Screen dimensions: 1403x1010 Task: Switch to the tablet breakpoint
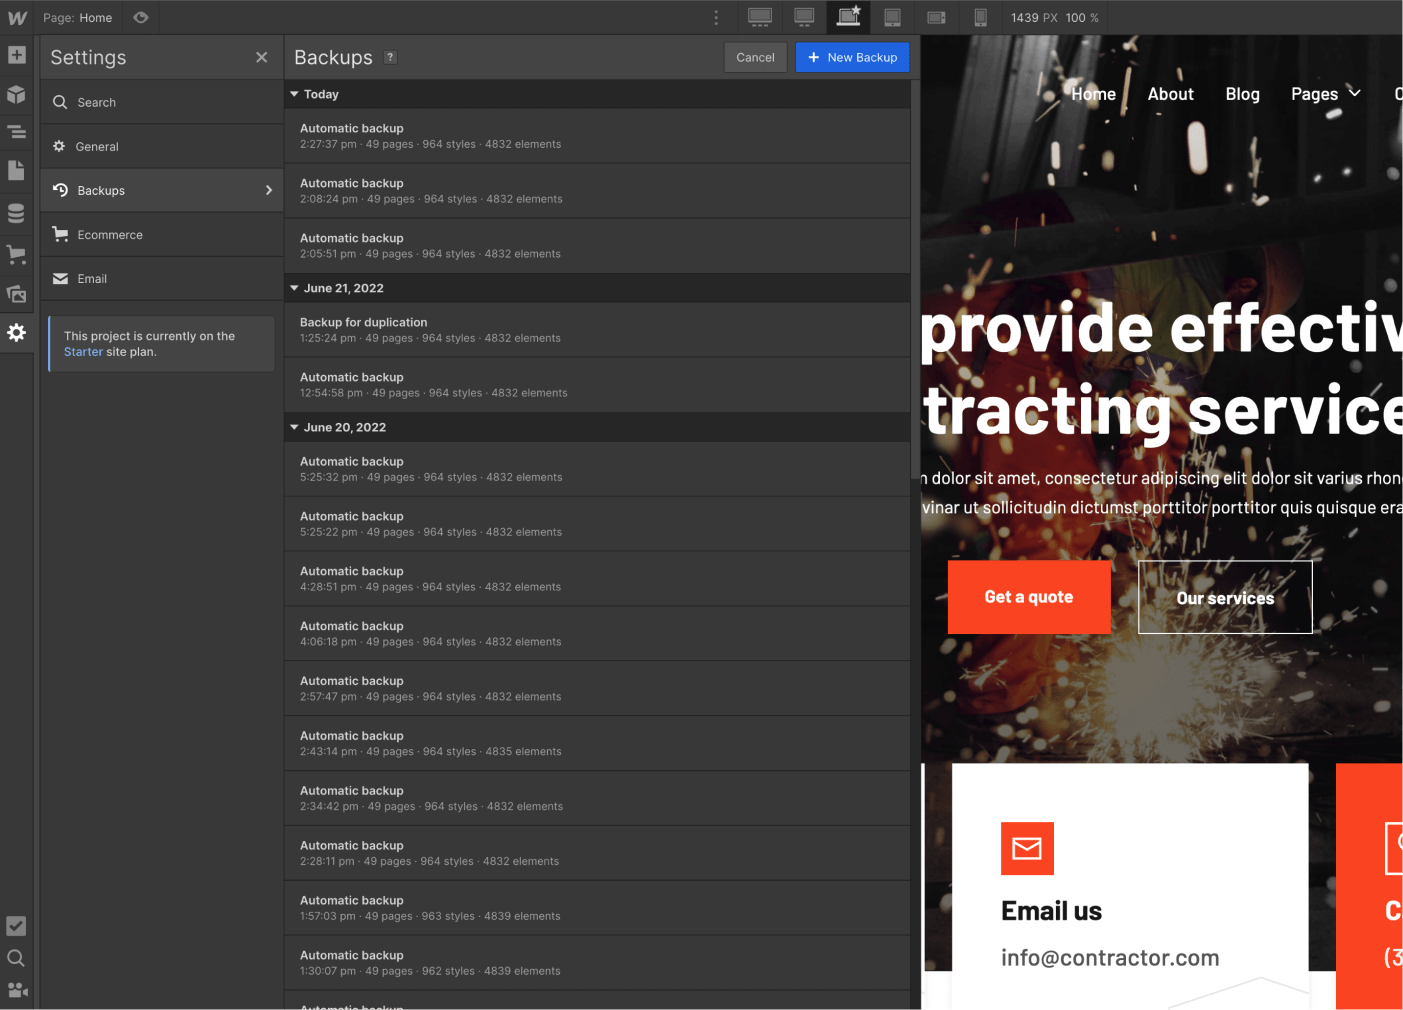892,17
